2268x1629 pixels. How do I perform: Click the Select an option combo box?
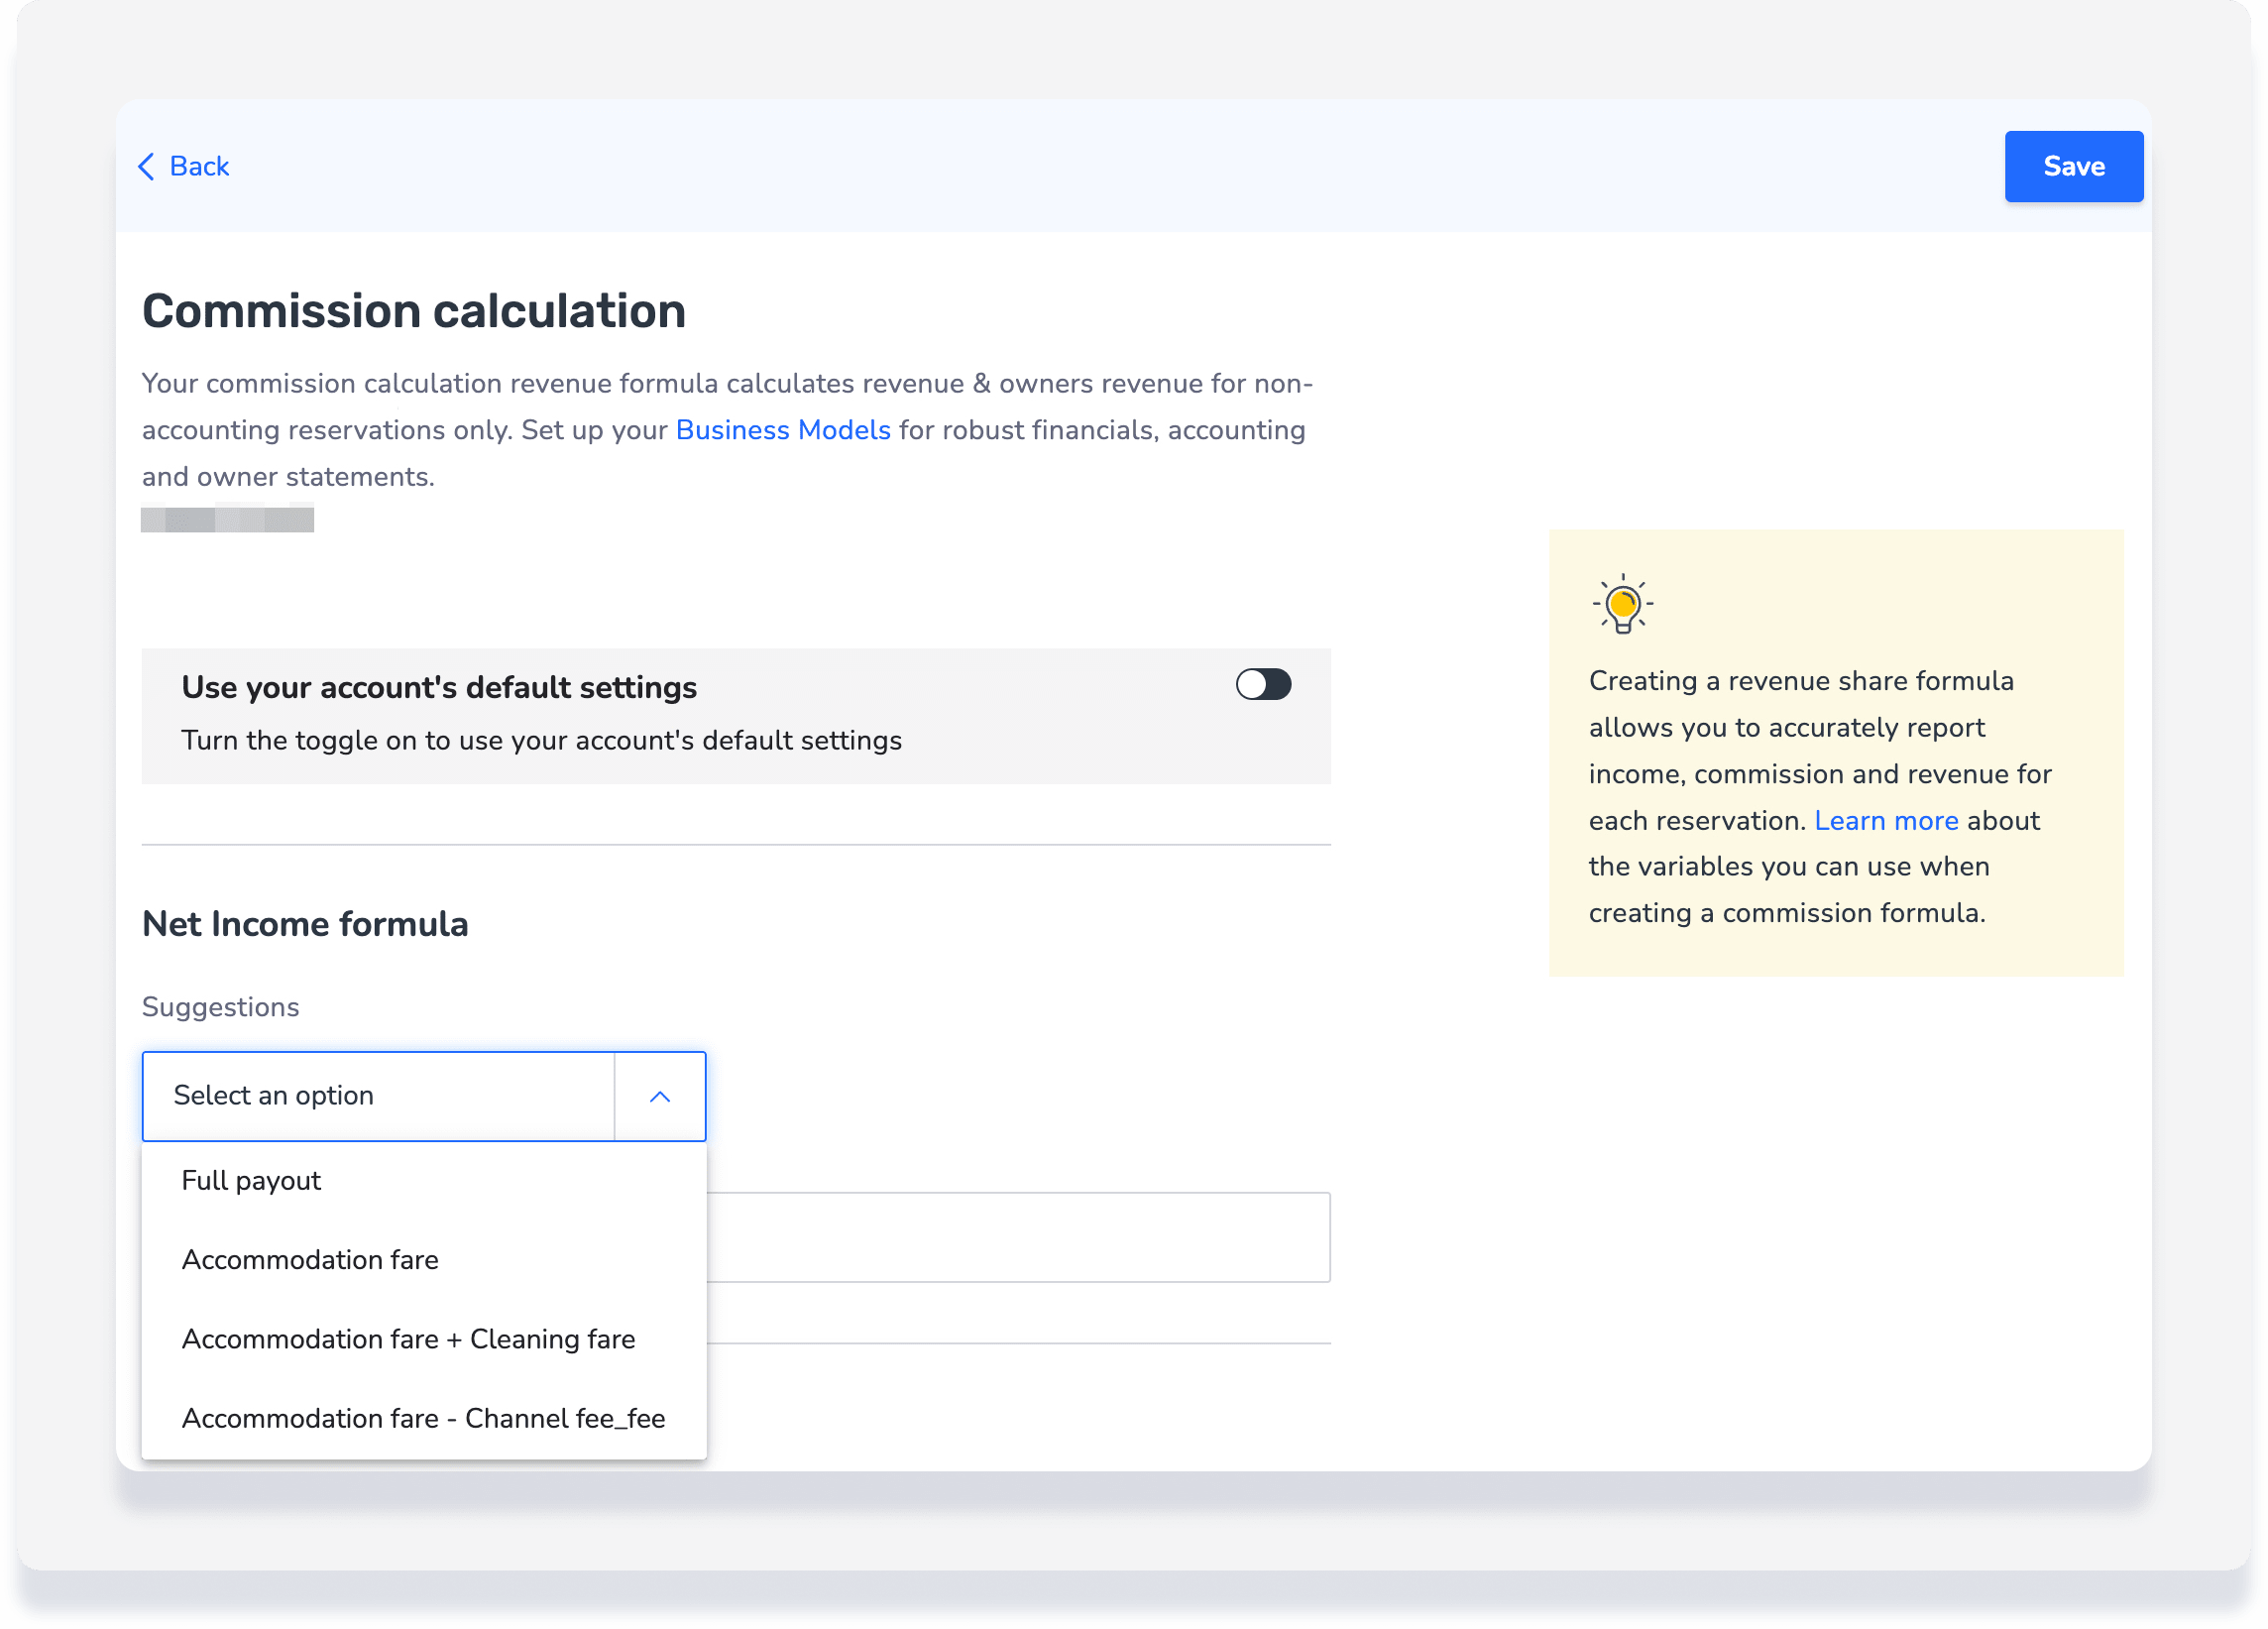(378, 1096)
